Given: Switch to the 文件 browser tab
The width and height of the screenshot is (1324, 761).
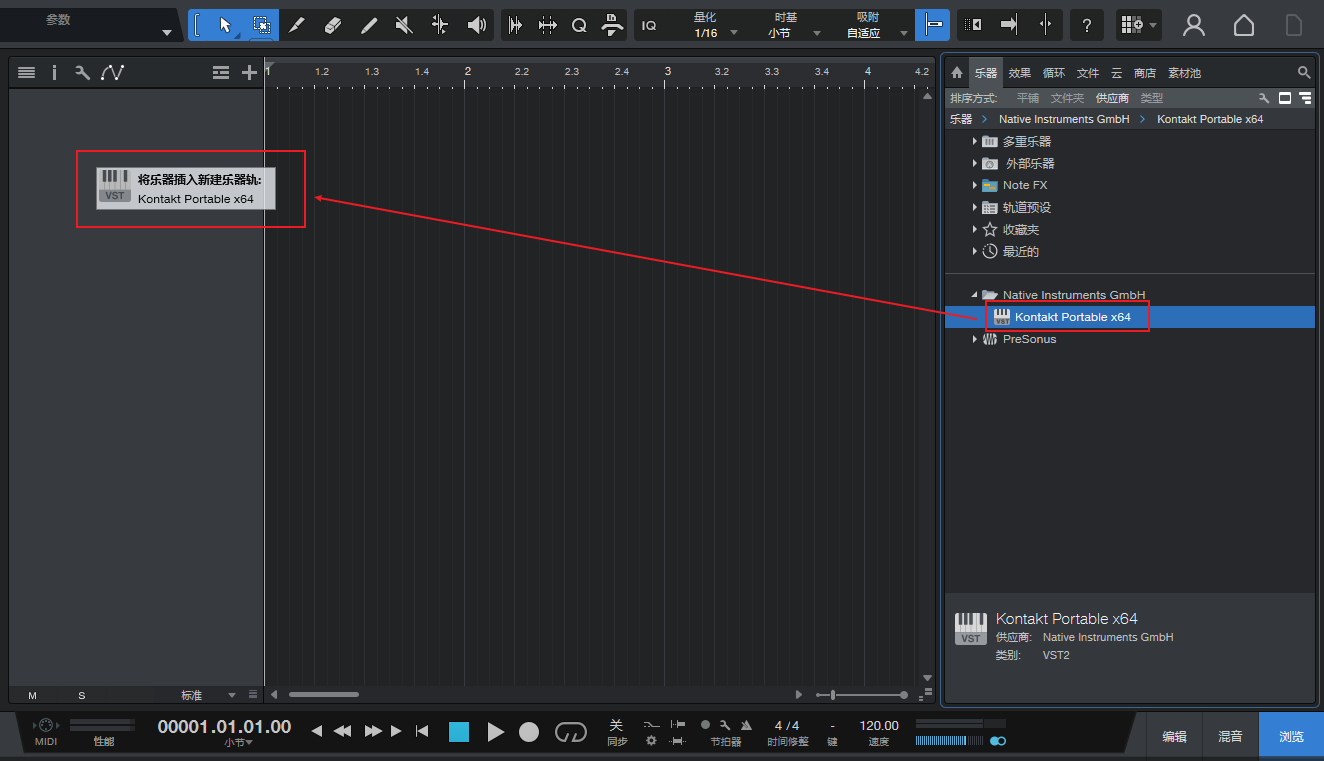Looking at the screenshot, I should [x=1088, y=73].
